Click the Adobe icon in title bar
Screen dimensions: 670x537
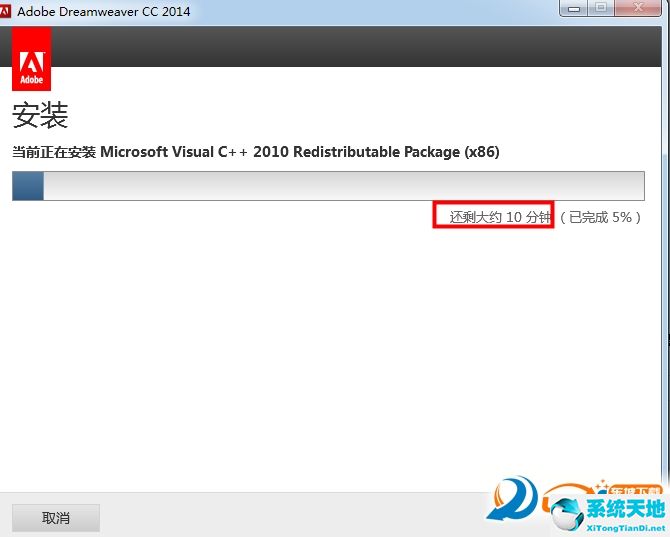[x=8, y=11]
